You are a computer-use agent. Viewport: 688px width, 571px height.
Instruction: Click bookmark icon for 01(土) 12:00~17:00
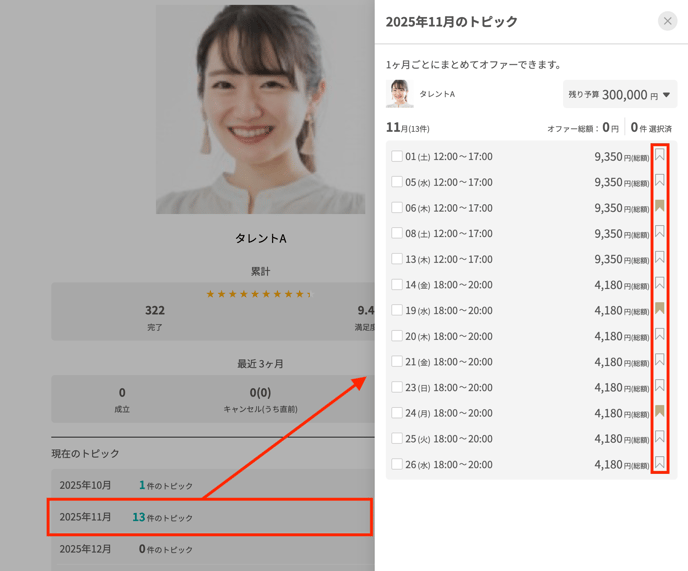coord(660,156)
